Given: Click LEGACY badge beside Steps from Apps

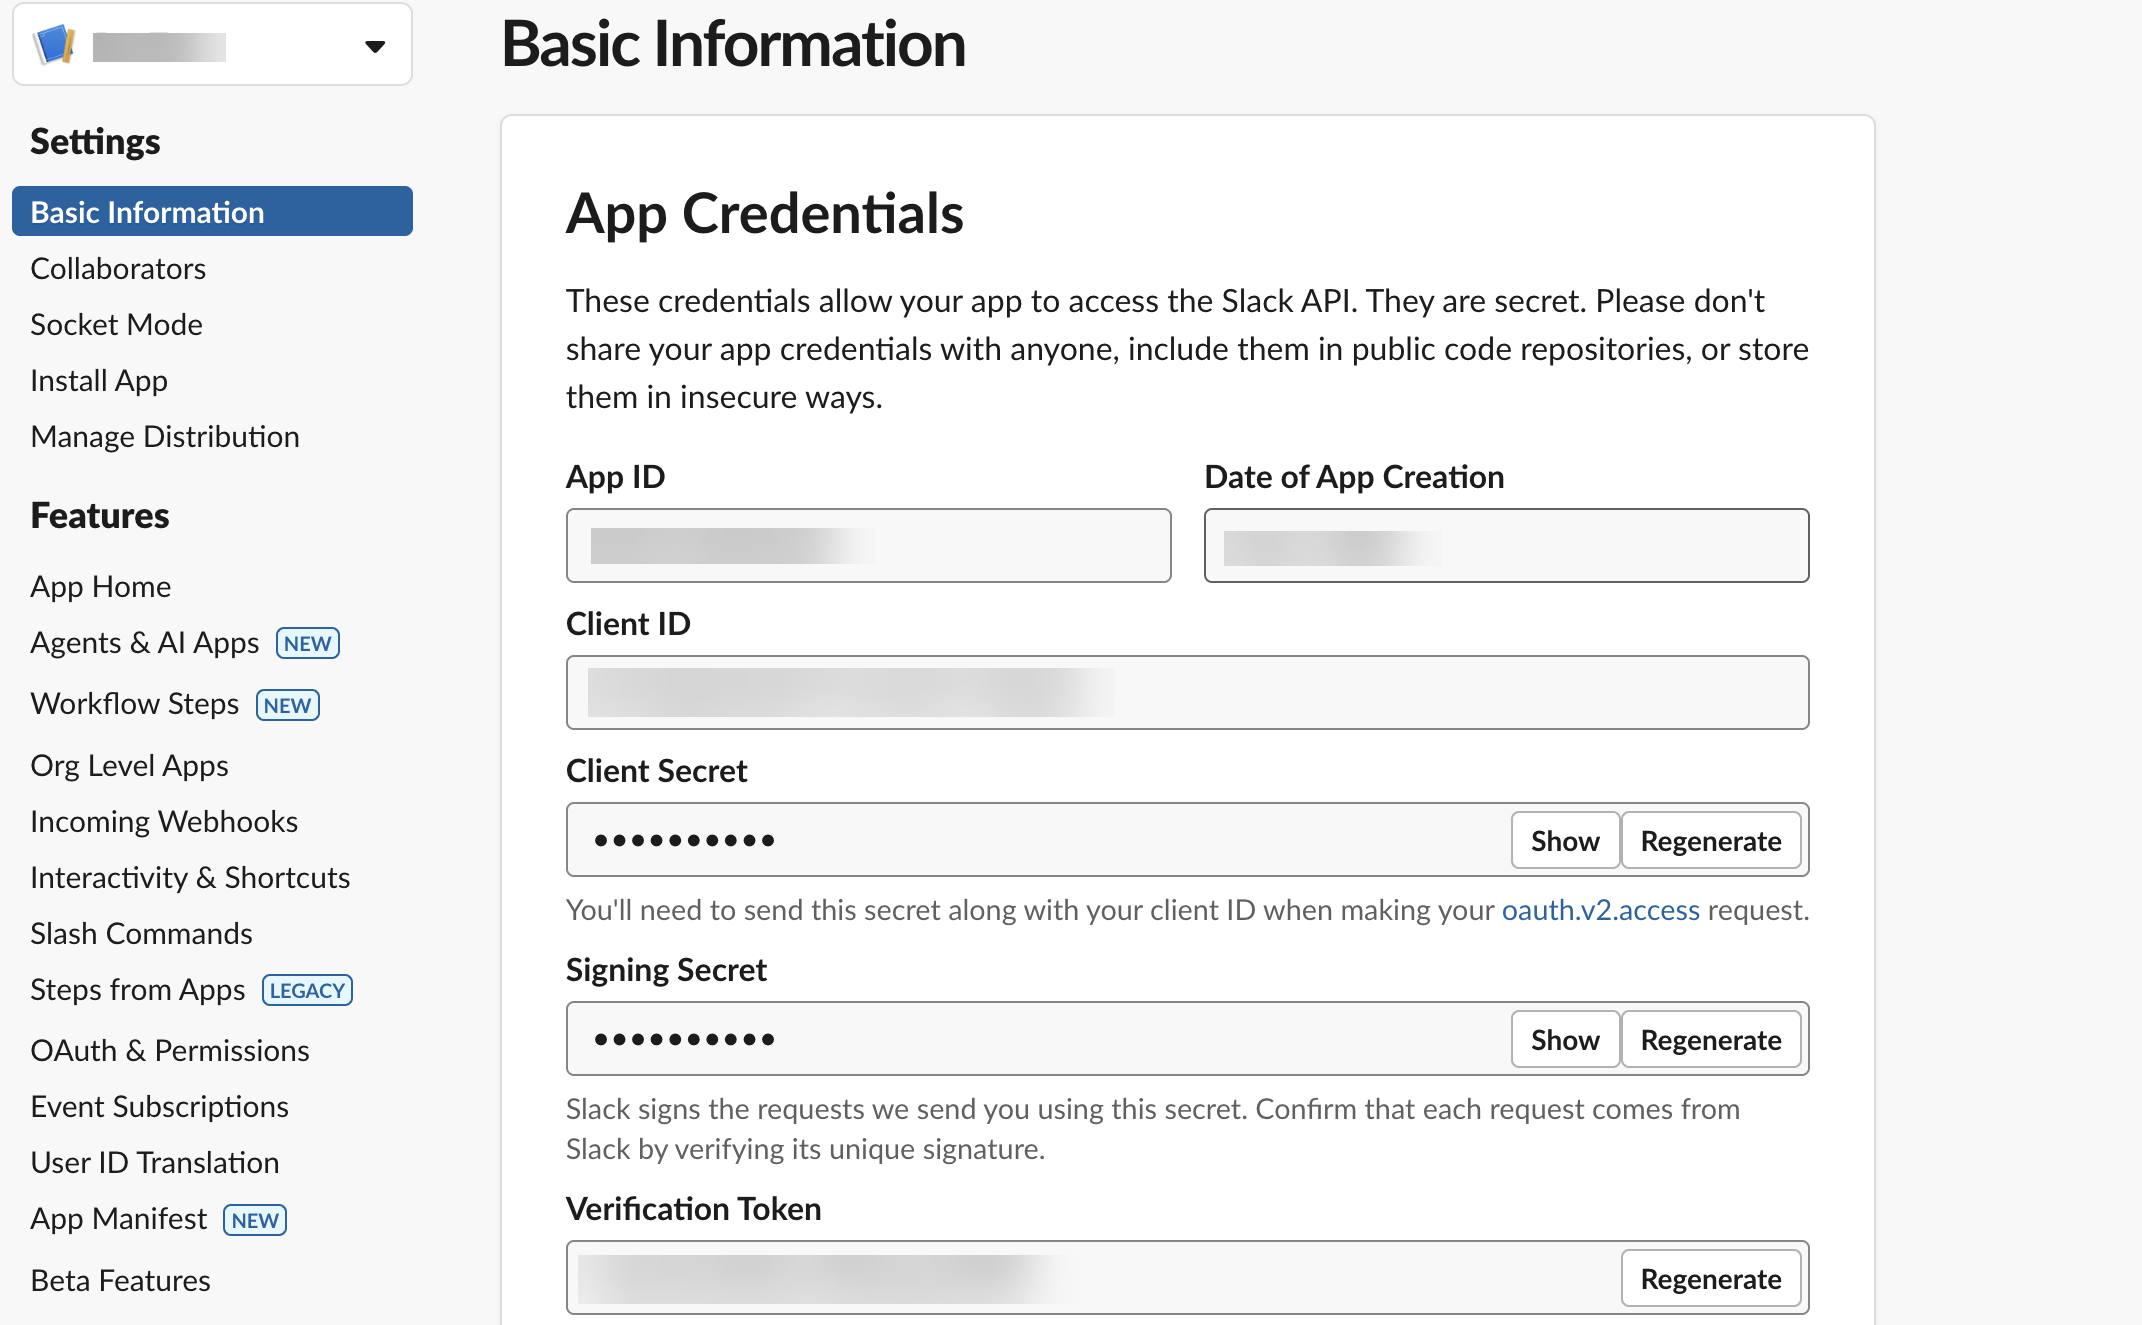Looking at the screenshot, I should pyautogui.click(x=307, y=990).
